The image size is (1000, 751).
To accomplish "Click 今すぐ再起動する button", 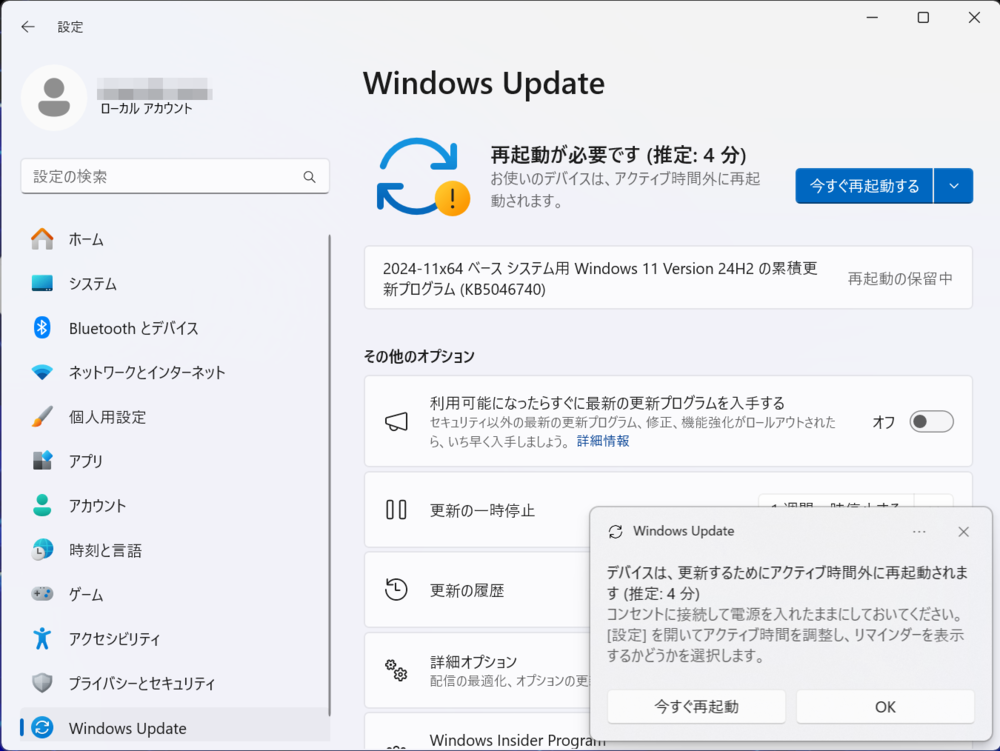I will click(864, 186).
